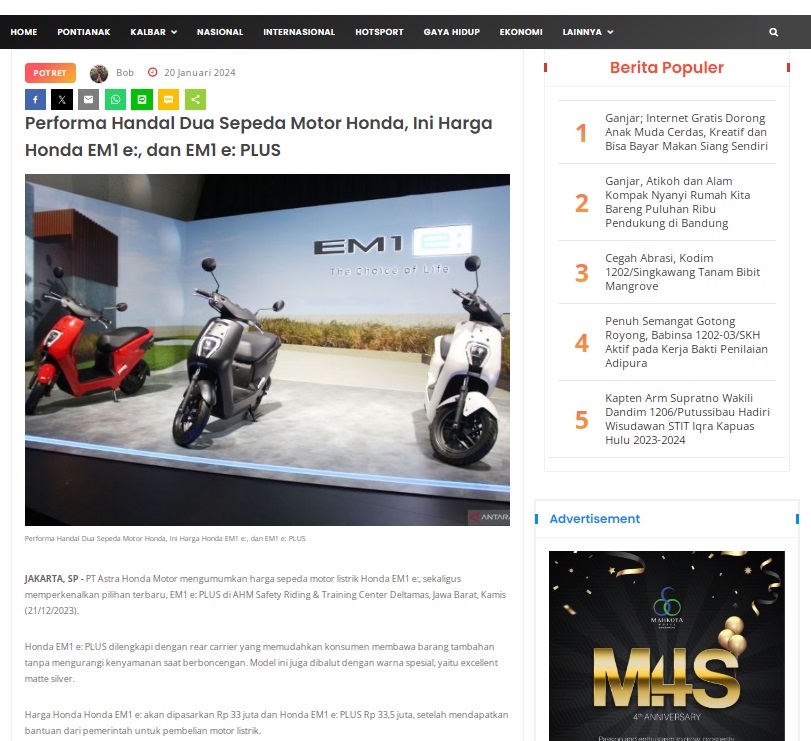Share article via SMS icon
Viewport: 811px width, 741px height.
tap(169, 99)
